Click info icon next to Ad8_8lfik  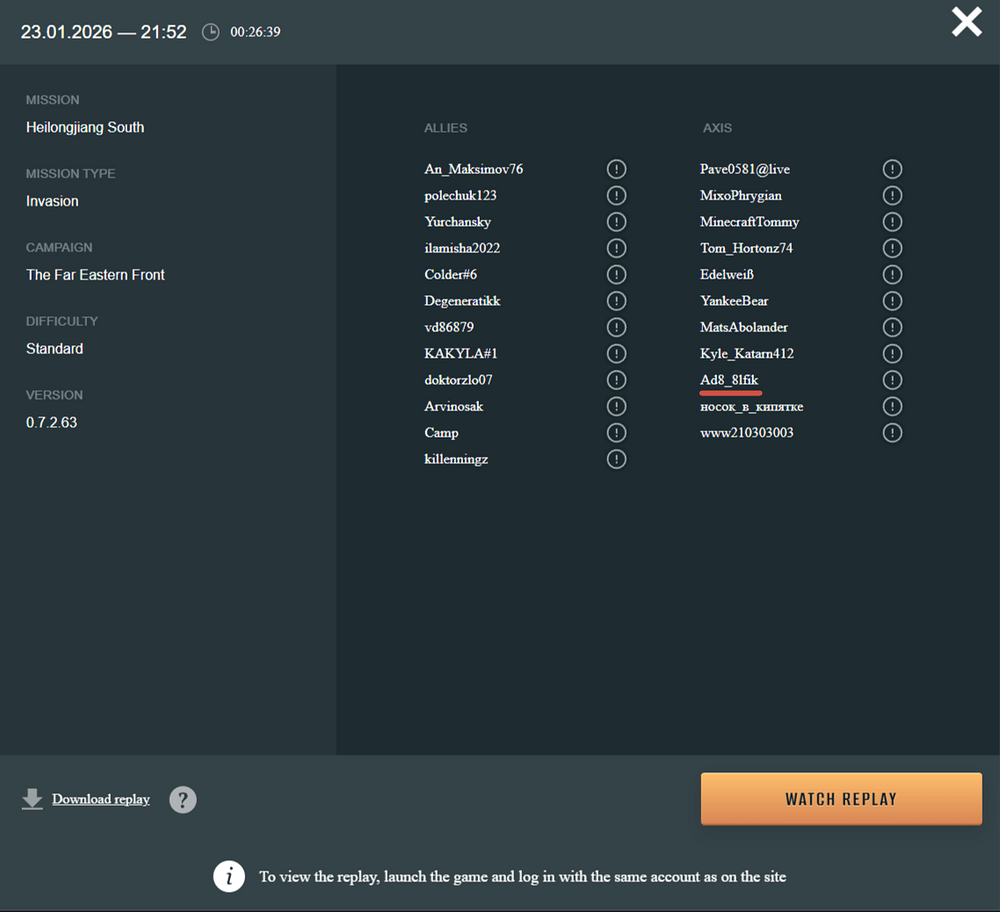click(x=892, y=380)
